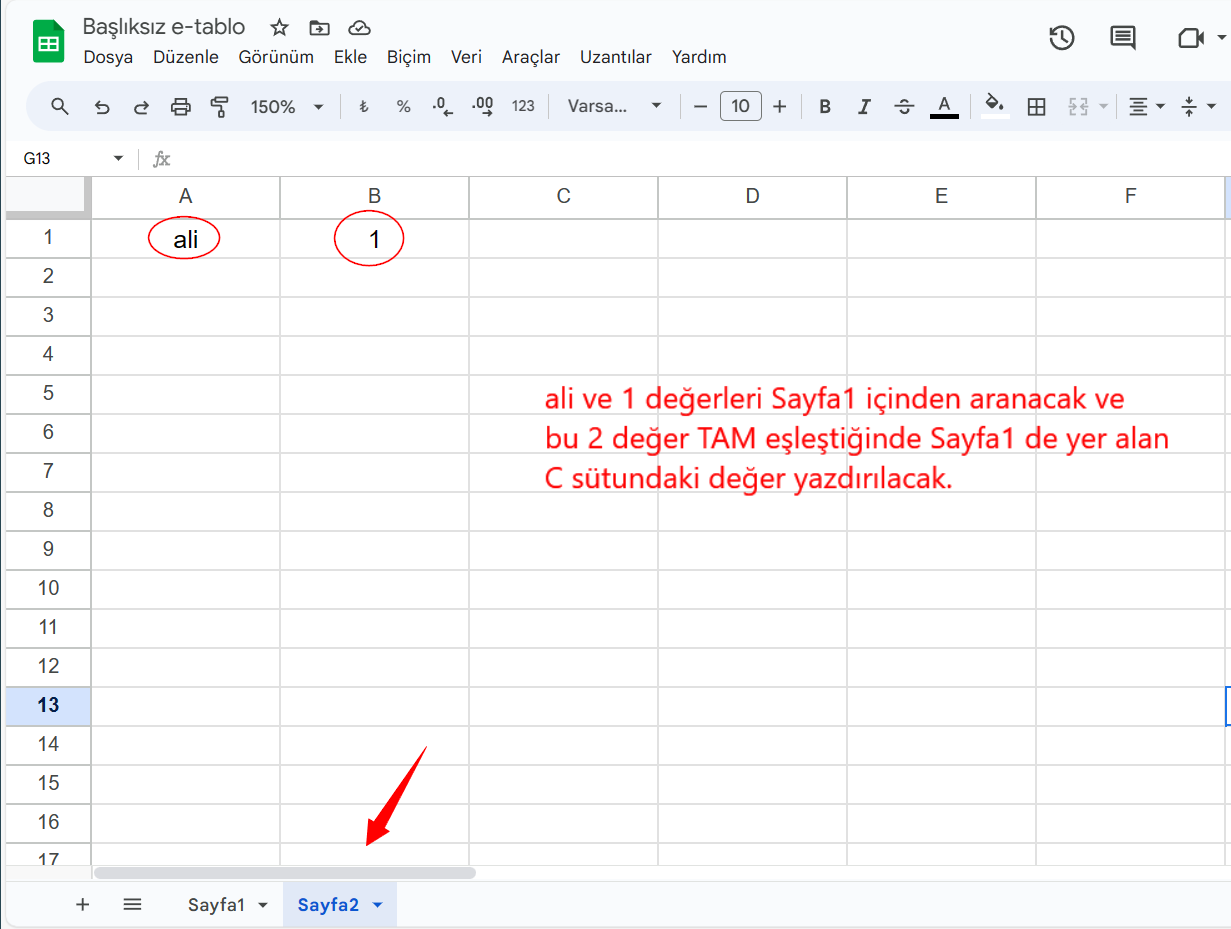The width and height of the screenshot is (1231, 929).
Task: Open the 123 number format menu
Action: click(523, 106)
